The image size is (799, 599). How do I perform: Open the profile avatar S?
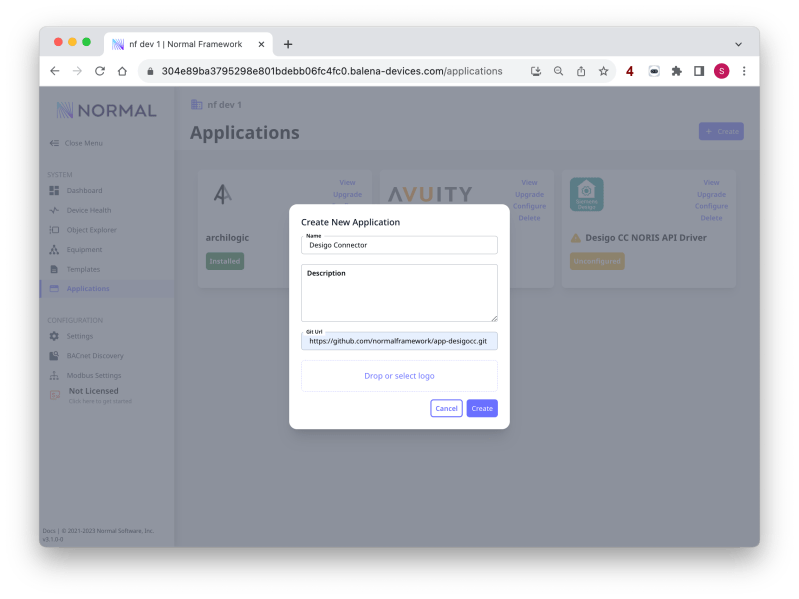722,71
